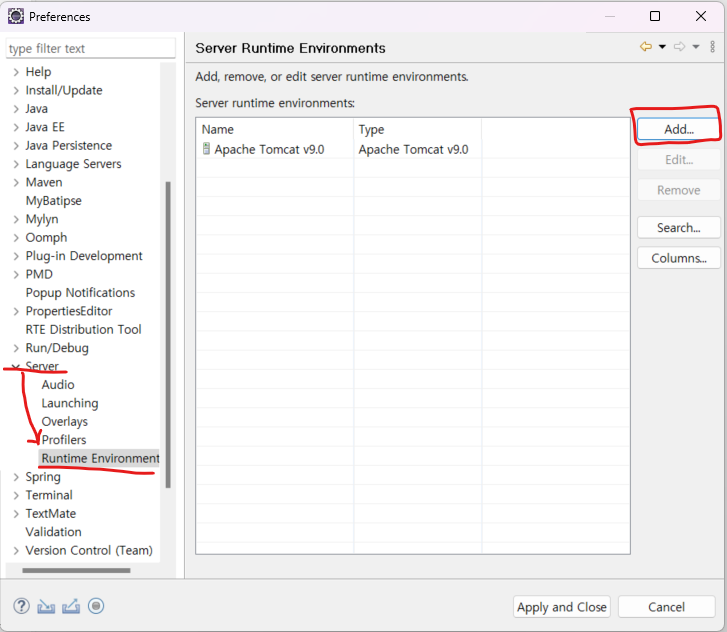Click the tree's horizontal scrollbar
727x632 pixels.
pos(76,570)
